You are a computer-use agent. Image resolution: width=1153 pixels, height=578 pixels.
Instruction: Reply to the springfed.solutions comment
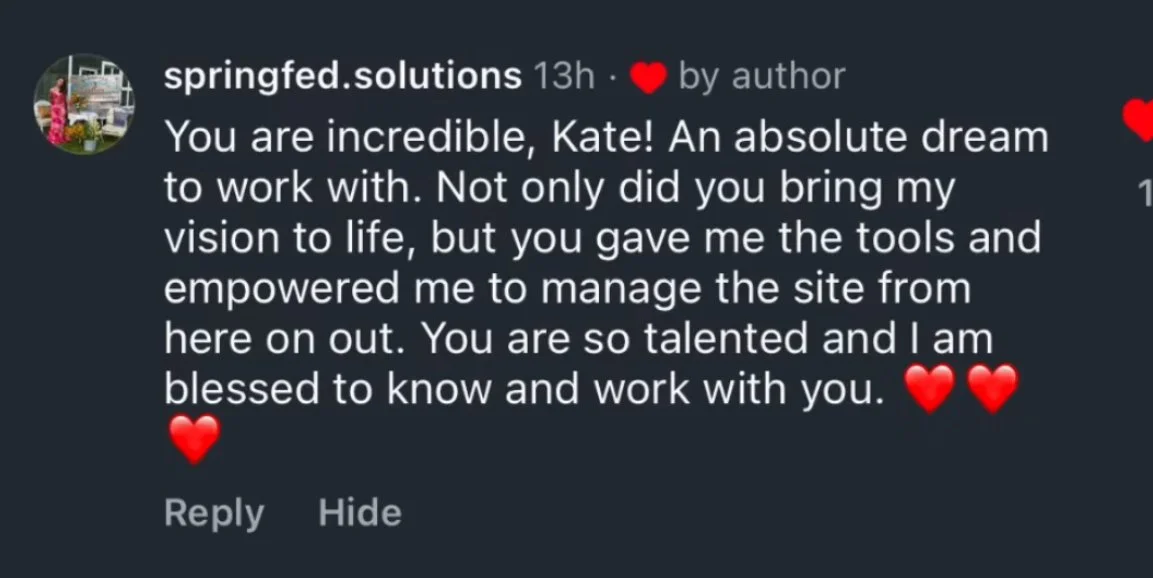click(x=214, y=513)
